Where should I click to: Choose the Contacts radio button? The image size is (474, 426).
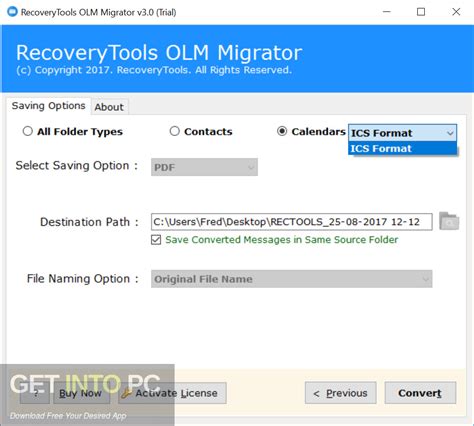point(174,131)
